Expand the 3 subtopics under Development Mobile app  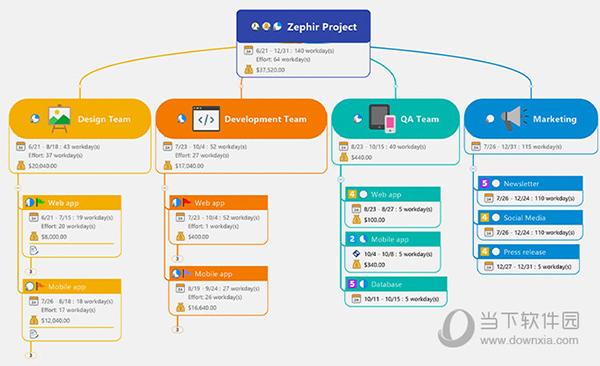pyautogui.click(x=177, y=329)
